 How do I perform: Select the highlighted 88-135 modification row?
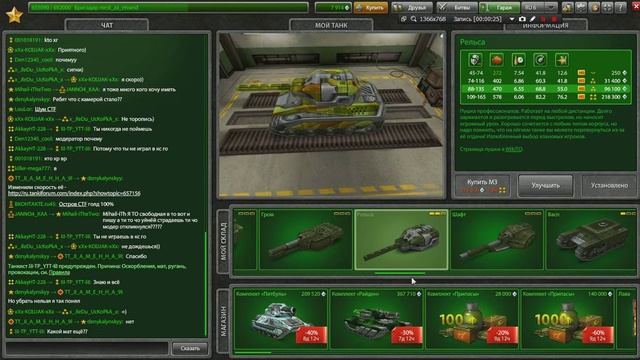(546, 89)
